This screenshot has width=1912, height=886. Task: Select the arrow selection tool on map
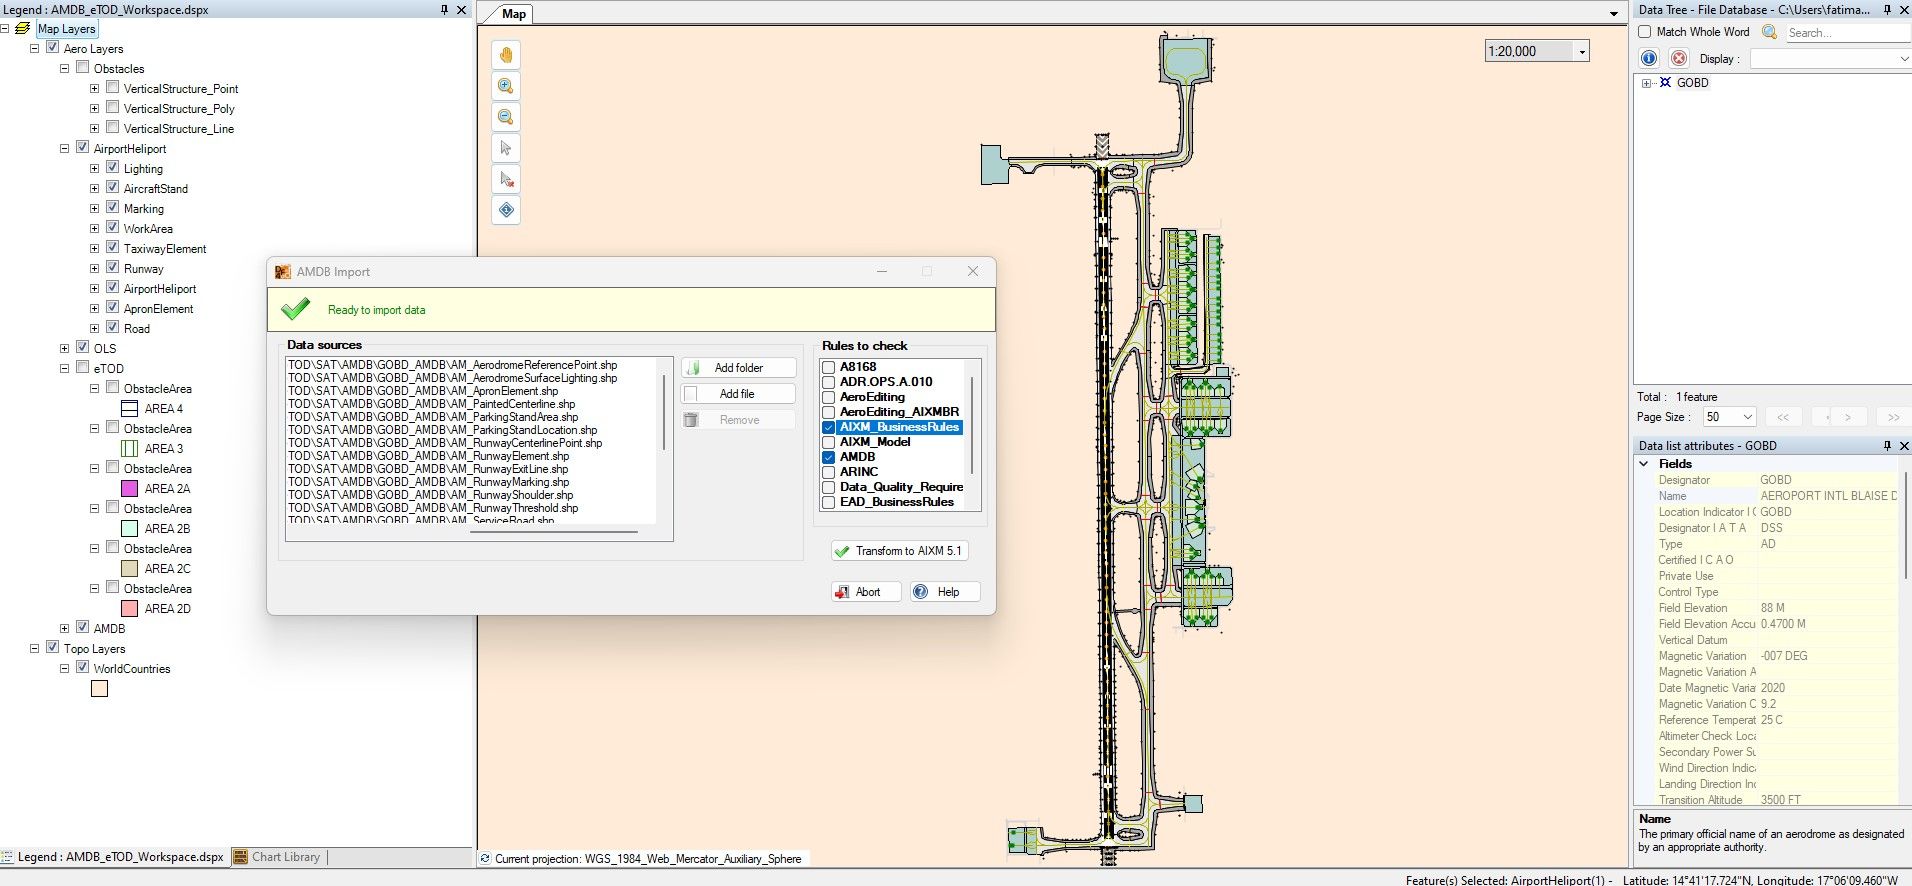pos(506,148)
